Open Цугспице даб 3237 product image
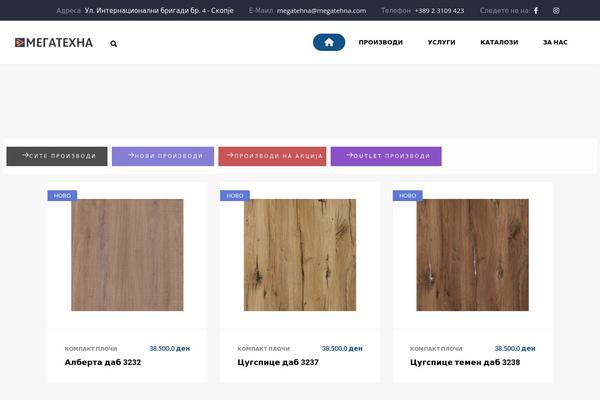This screenshot has height=400, width=600. click(x=300, y=255)
